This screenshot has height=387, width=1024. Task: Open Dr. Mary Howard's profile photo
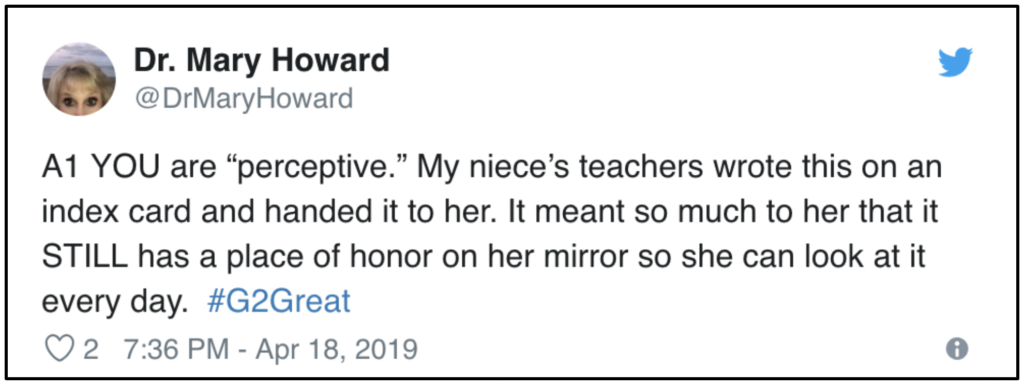79,80
